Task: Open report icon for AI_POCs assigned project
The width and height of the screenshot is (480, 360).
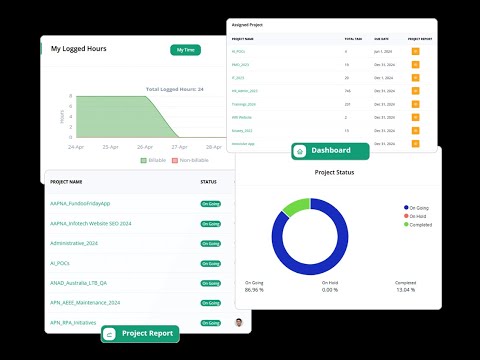Action: click(415, 51)
